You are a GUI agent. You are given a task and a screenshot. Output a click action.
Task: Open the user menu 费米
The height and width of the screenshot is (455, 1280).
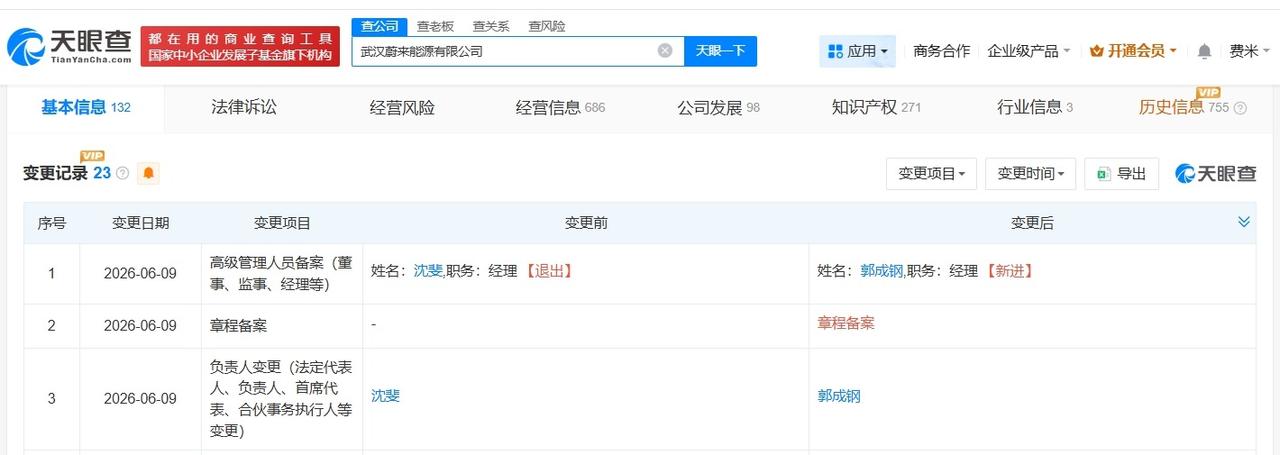click(x=1249, y=51)
